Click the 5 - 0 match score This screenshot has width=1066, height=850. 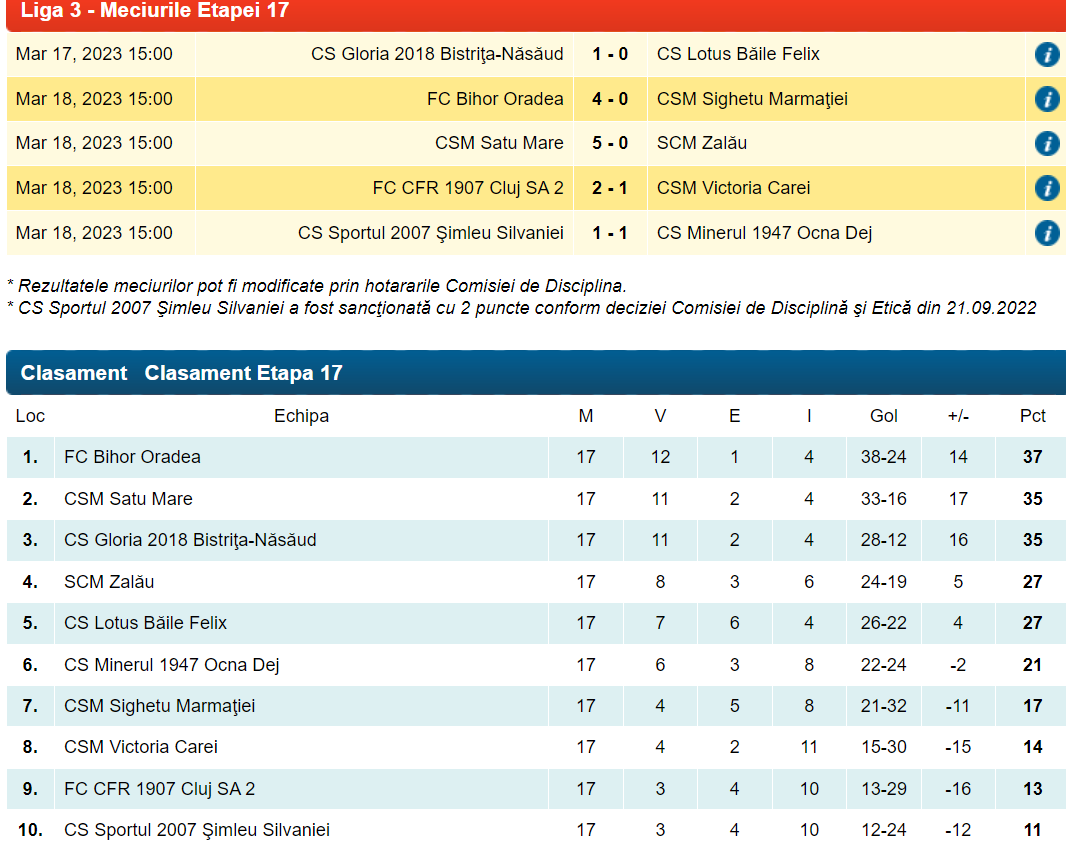(x=610, y=143)
